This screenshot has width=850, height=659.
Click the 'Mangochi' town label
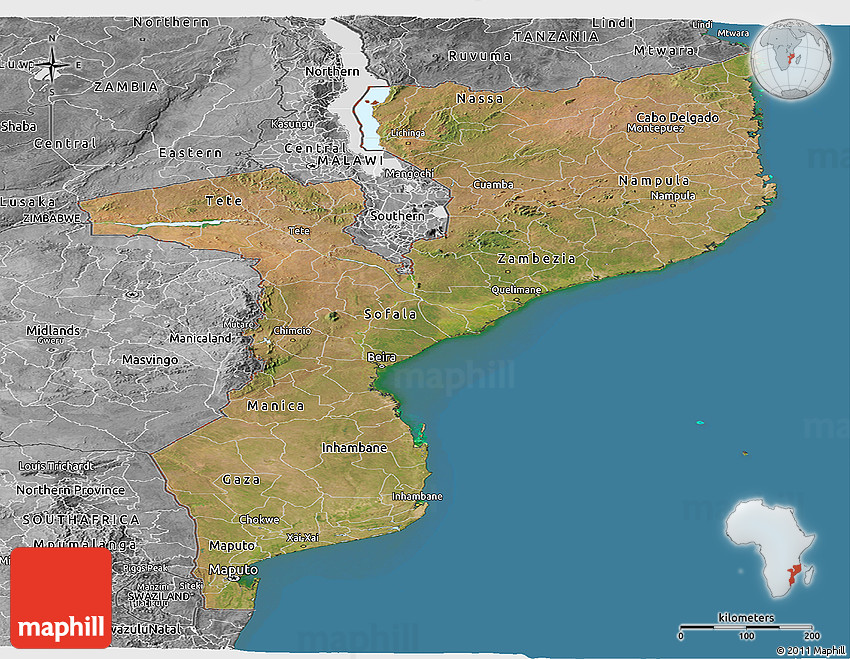(409, 173)
